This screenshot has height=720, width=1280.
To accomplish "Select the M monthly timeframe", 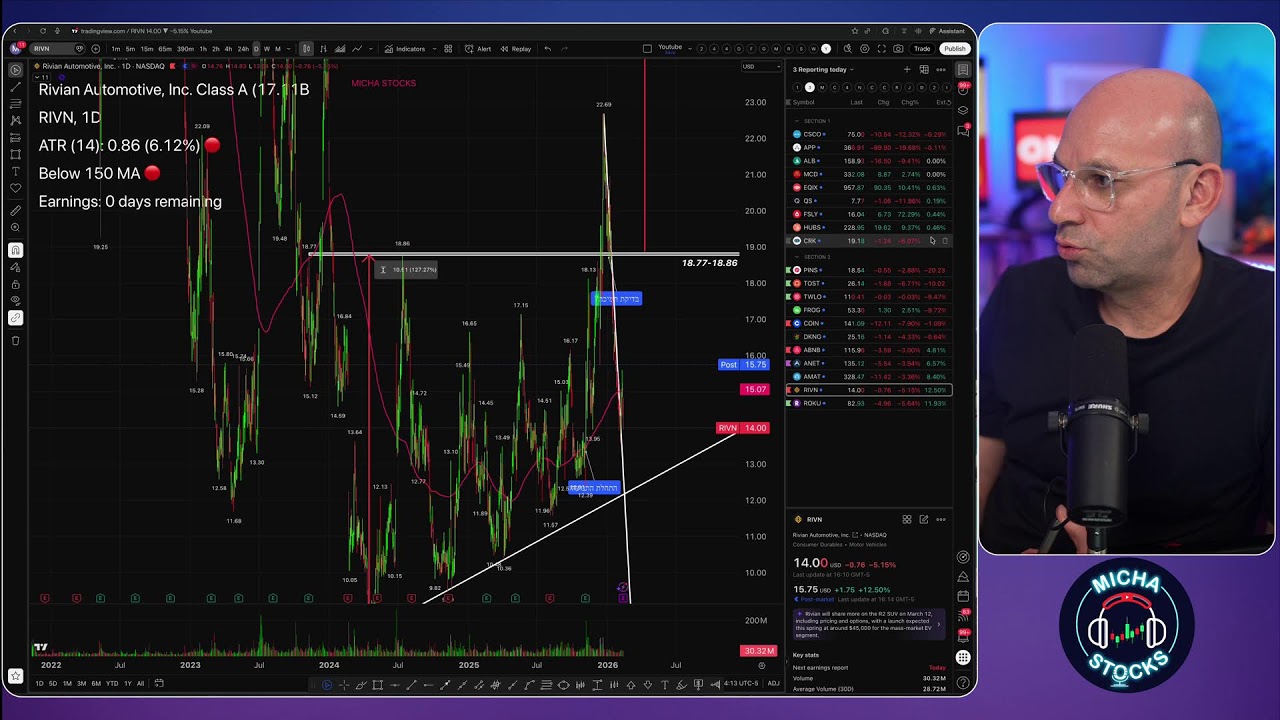I will pyautogui.click(x=277, y=49).
